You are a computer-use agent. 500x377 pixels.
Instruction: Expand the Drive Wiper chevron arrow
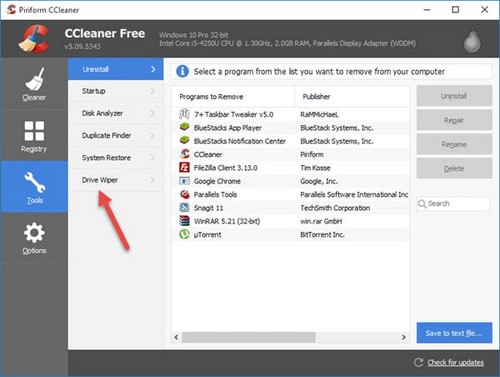[x=153, y=180]
